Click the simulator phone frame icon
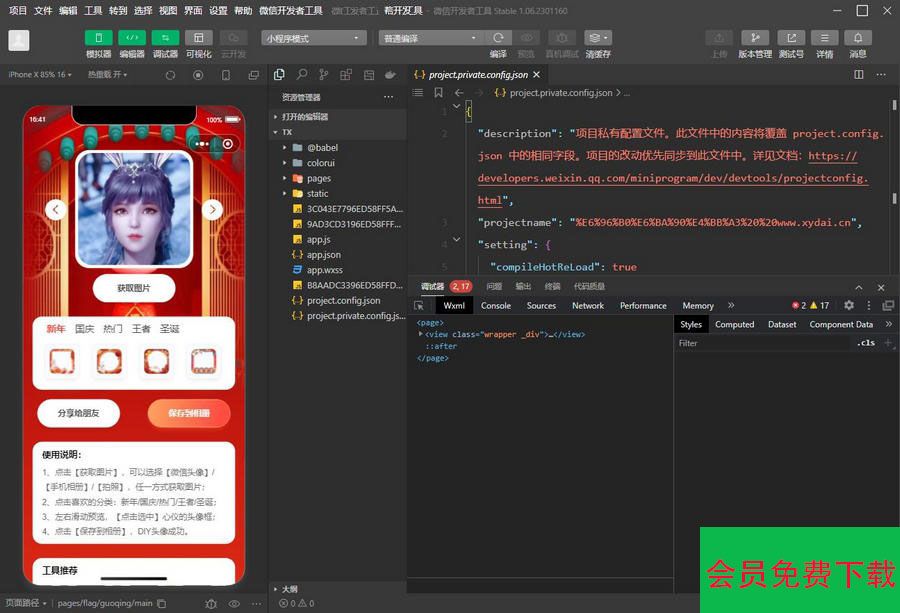Screen dimensions: 900x613 [x=226, y=75]
